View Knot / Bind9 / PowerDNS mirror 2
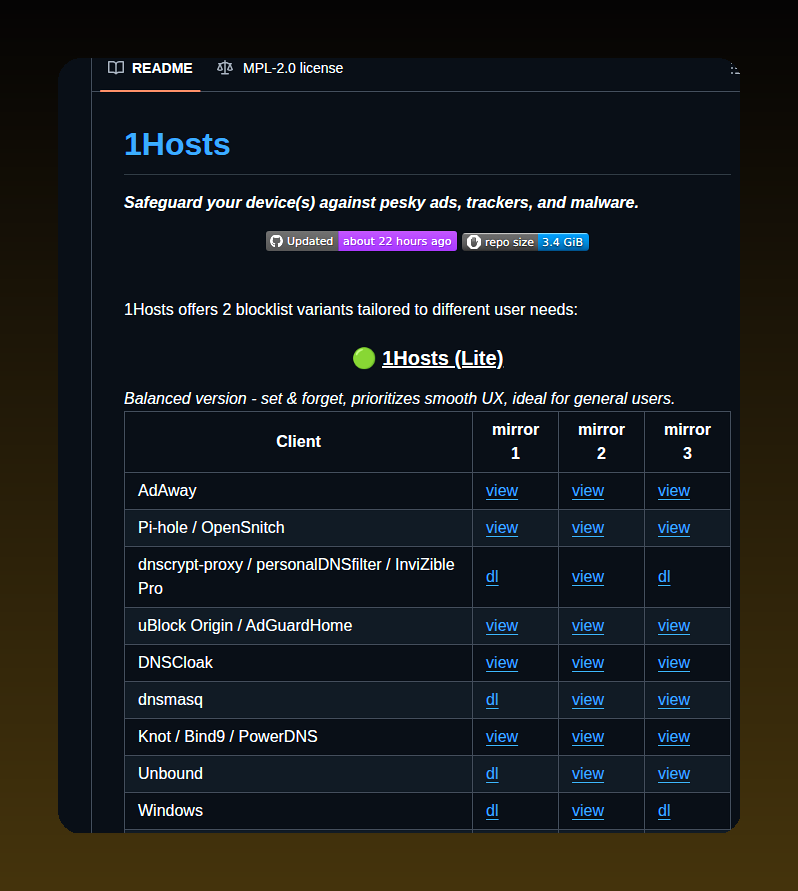798x891 pixels. [x=588, y=736]
